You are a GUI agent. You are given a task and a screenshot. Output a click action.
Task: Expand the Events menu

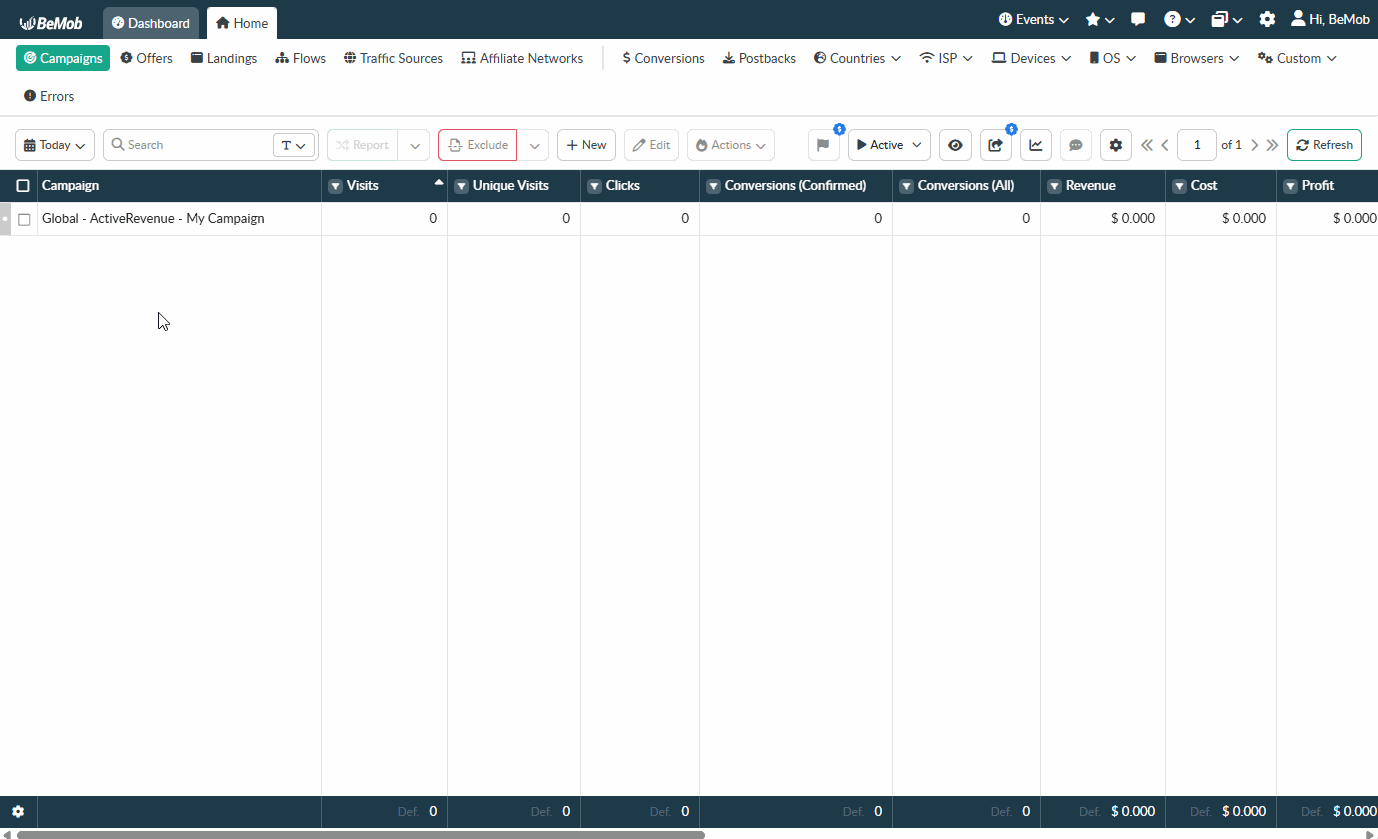tap(1034, 20)
